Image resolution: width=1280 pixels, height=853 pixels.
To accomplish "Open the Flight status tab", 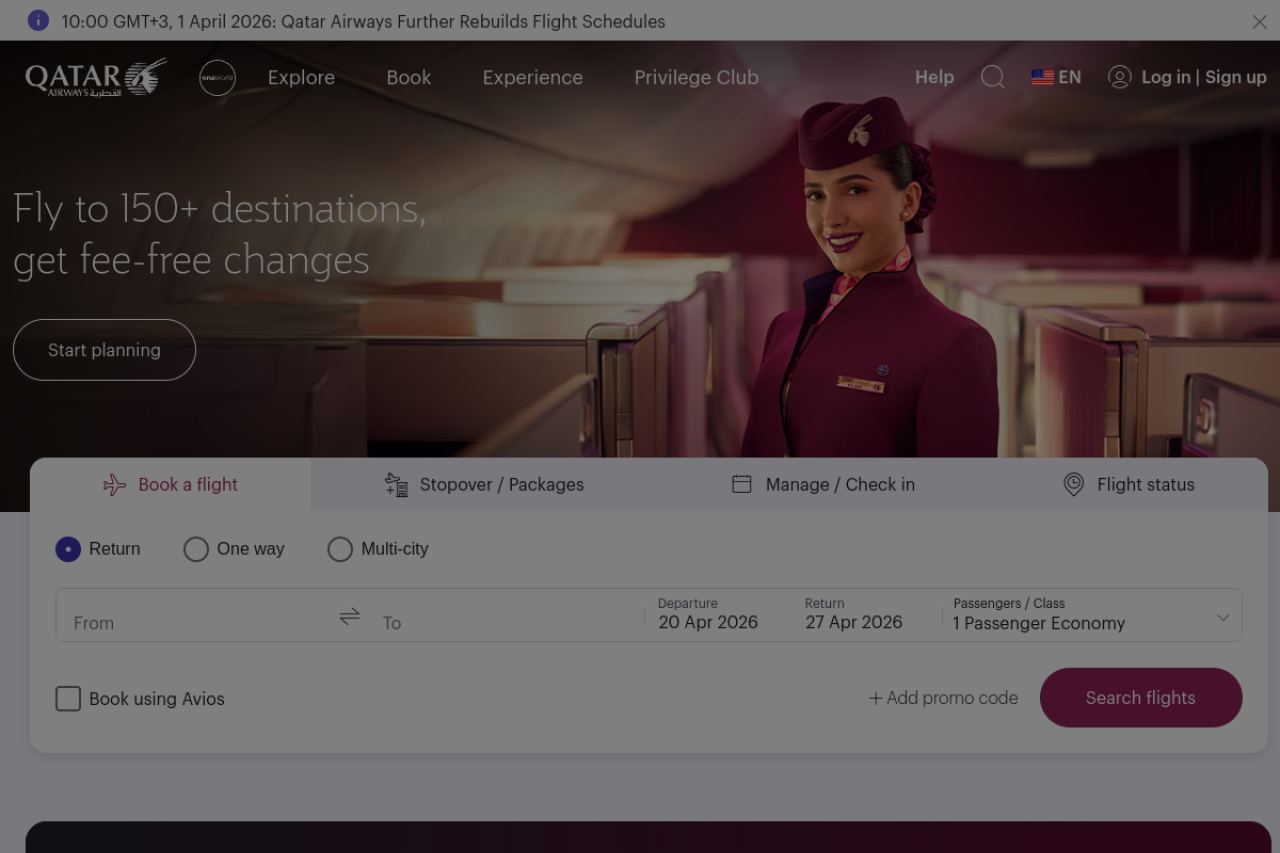I will (1129, 485).
